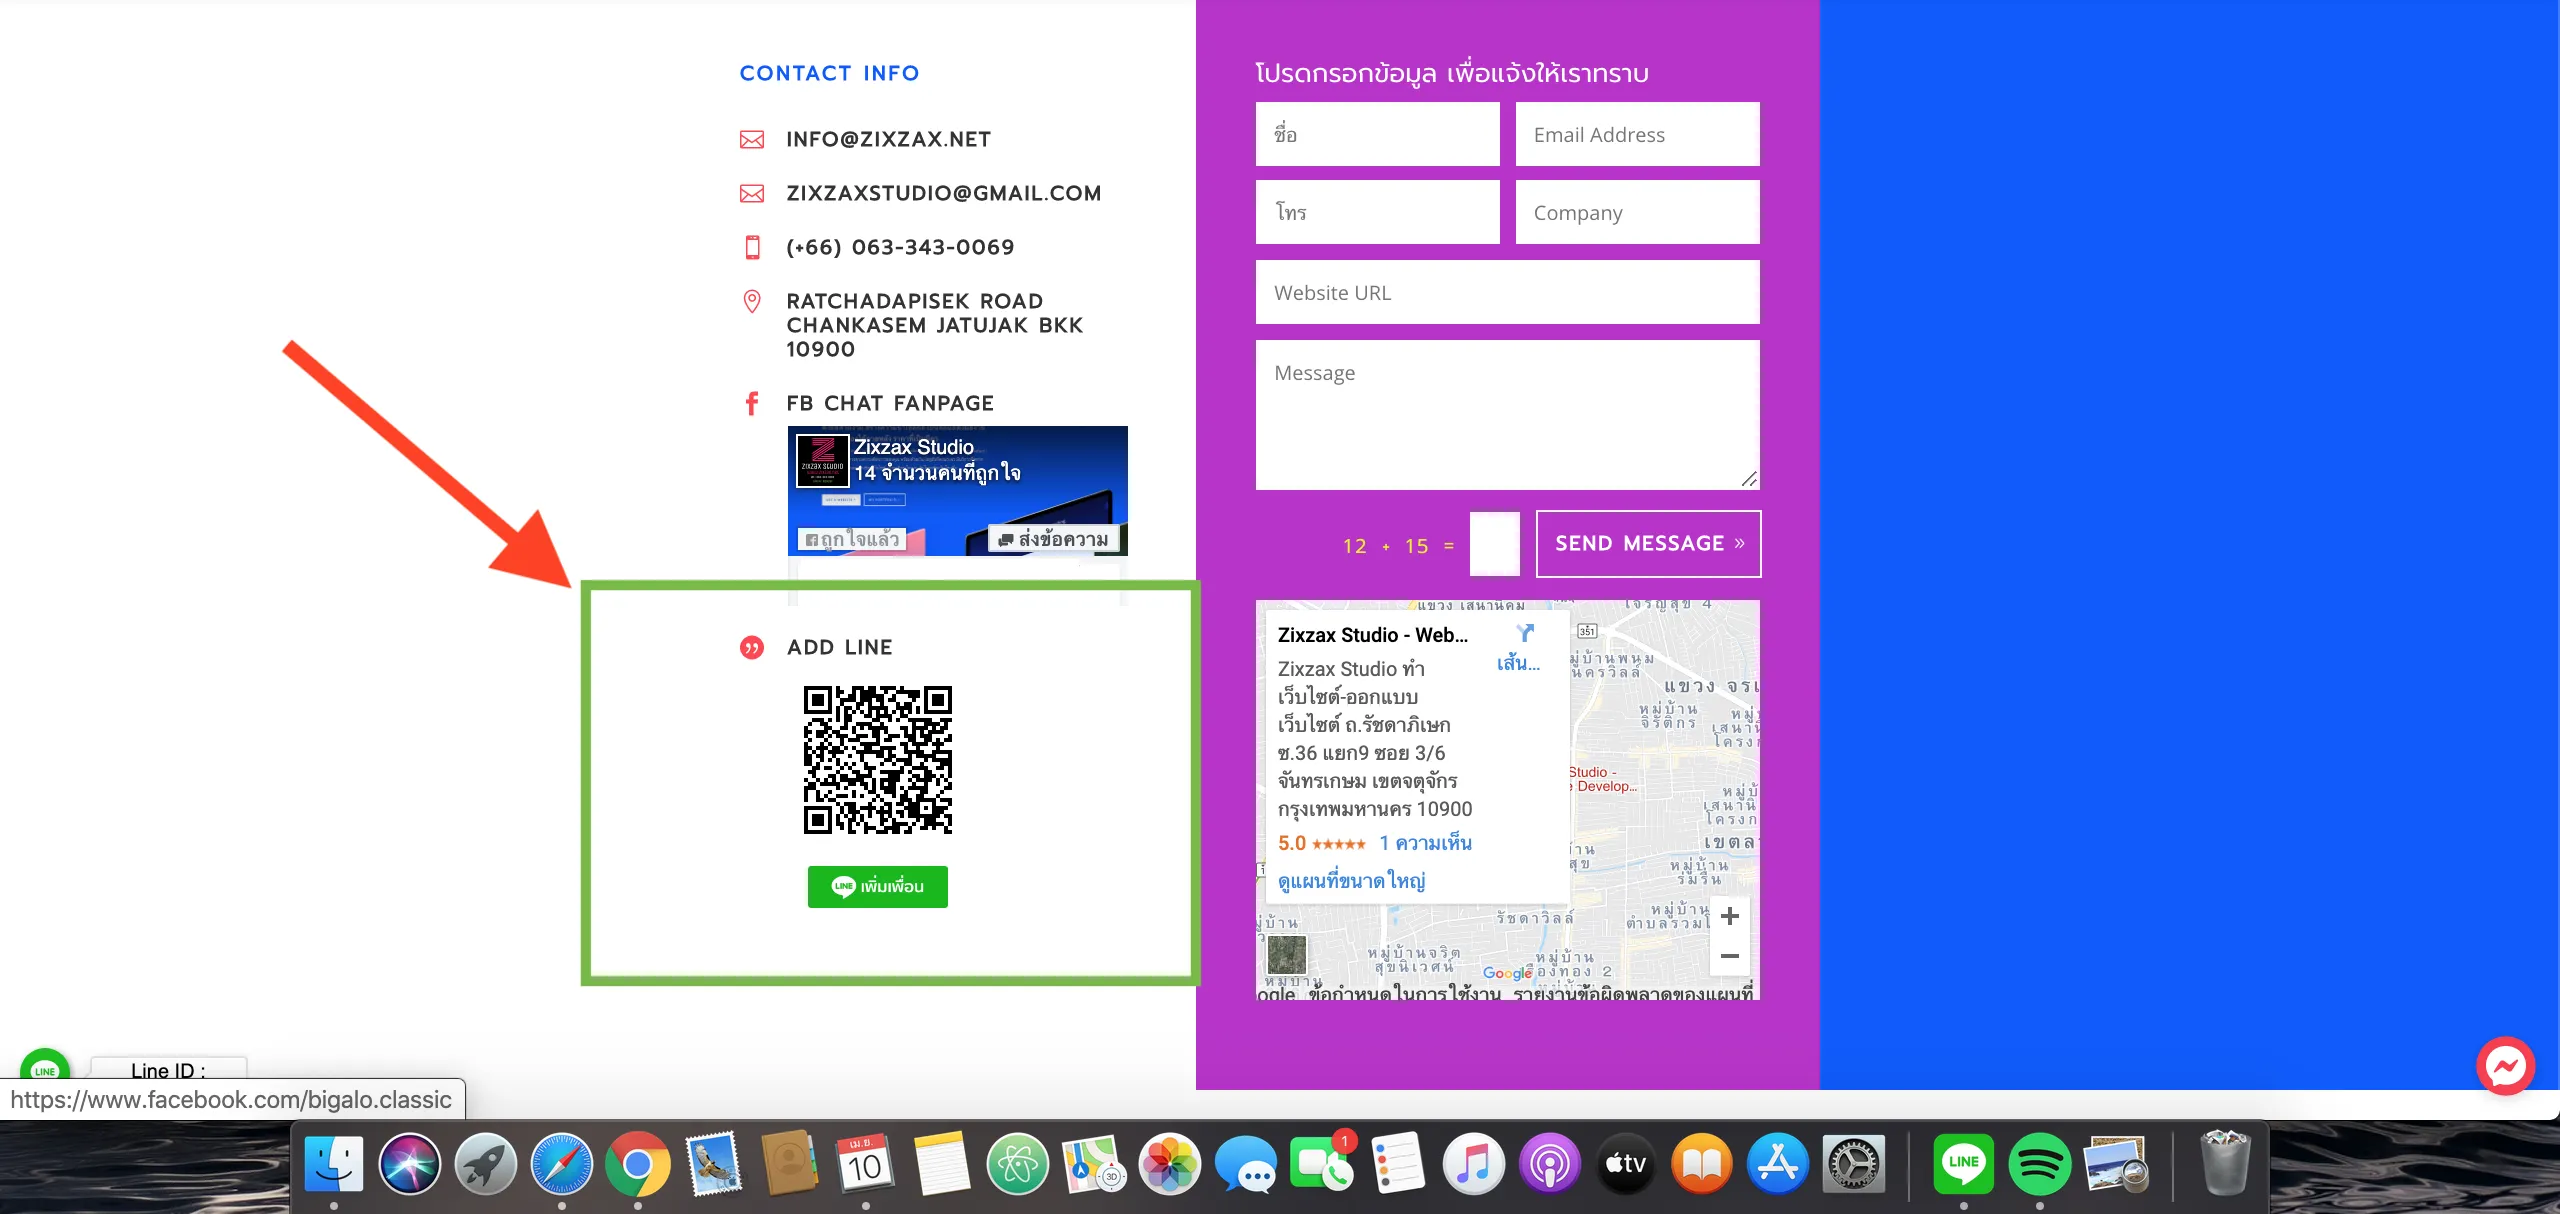
Task: Click captcha answer box for 12 + 15
Action: 1495,544
